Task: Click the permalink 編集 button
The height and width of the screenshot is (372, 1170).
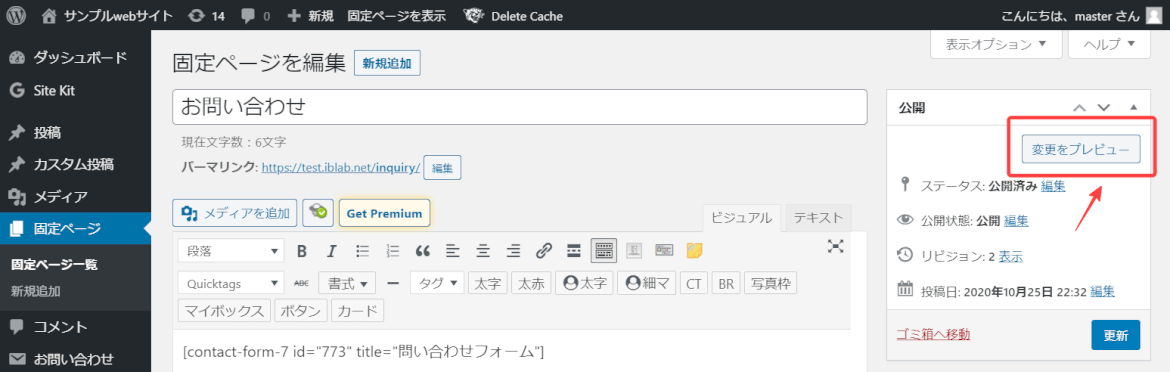Action: click(x=442, y=168)
